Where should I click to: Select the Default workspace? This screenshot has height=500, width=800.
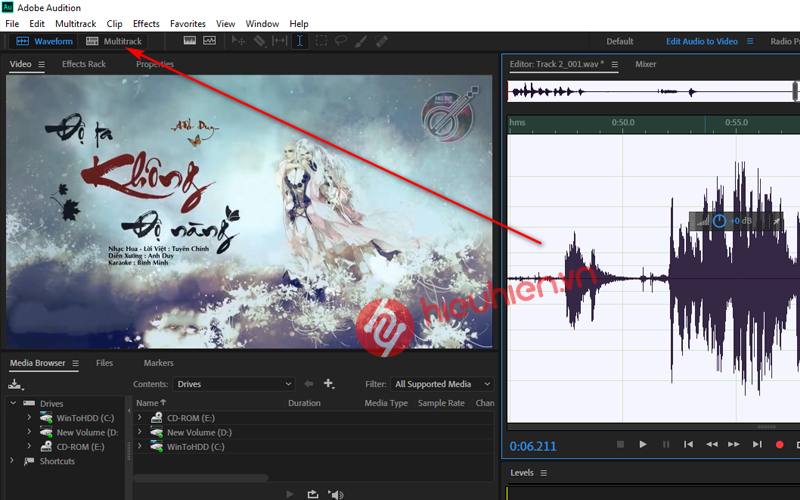pos(619,41)
